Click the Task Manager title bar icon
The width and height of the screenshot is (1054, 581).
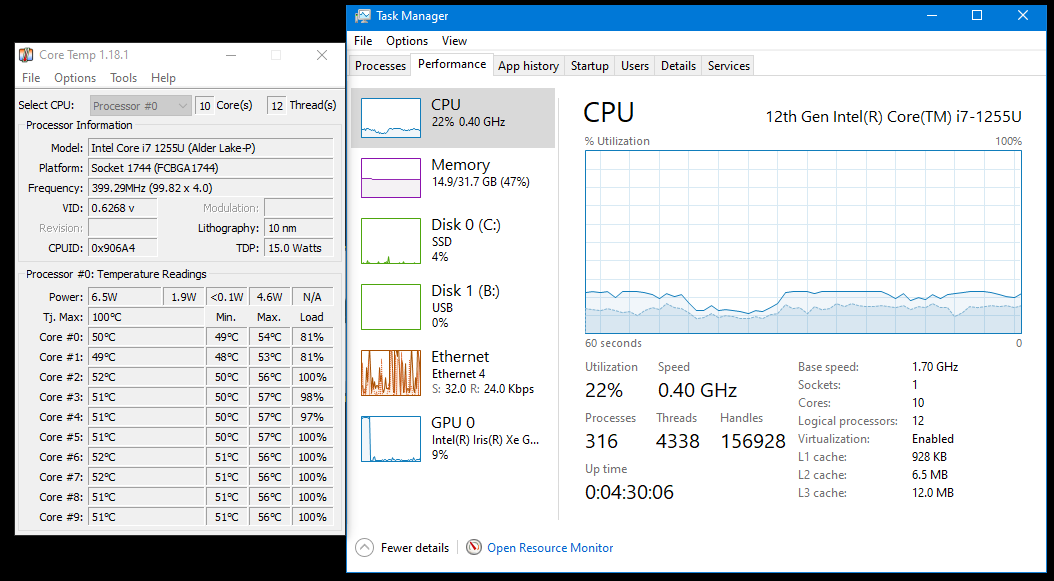(x=362, y=15)
